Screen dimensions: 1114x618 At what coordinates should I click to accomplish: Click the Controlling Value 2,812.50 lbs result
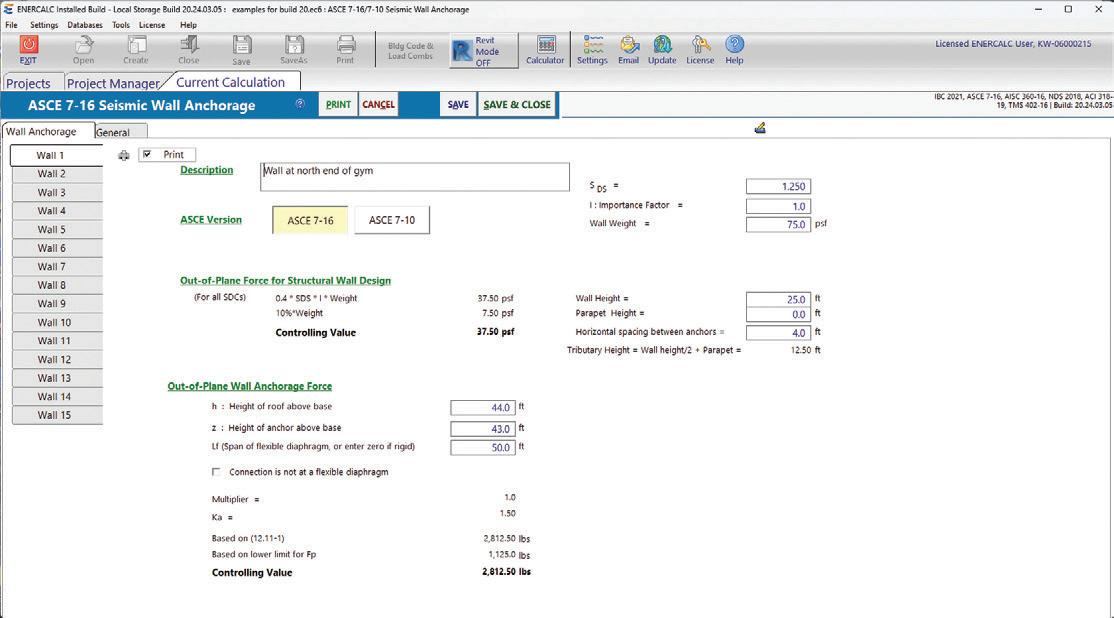click(x=506, y=572)
